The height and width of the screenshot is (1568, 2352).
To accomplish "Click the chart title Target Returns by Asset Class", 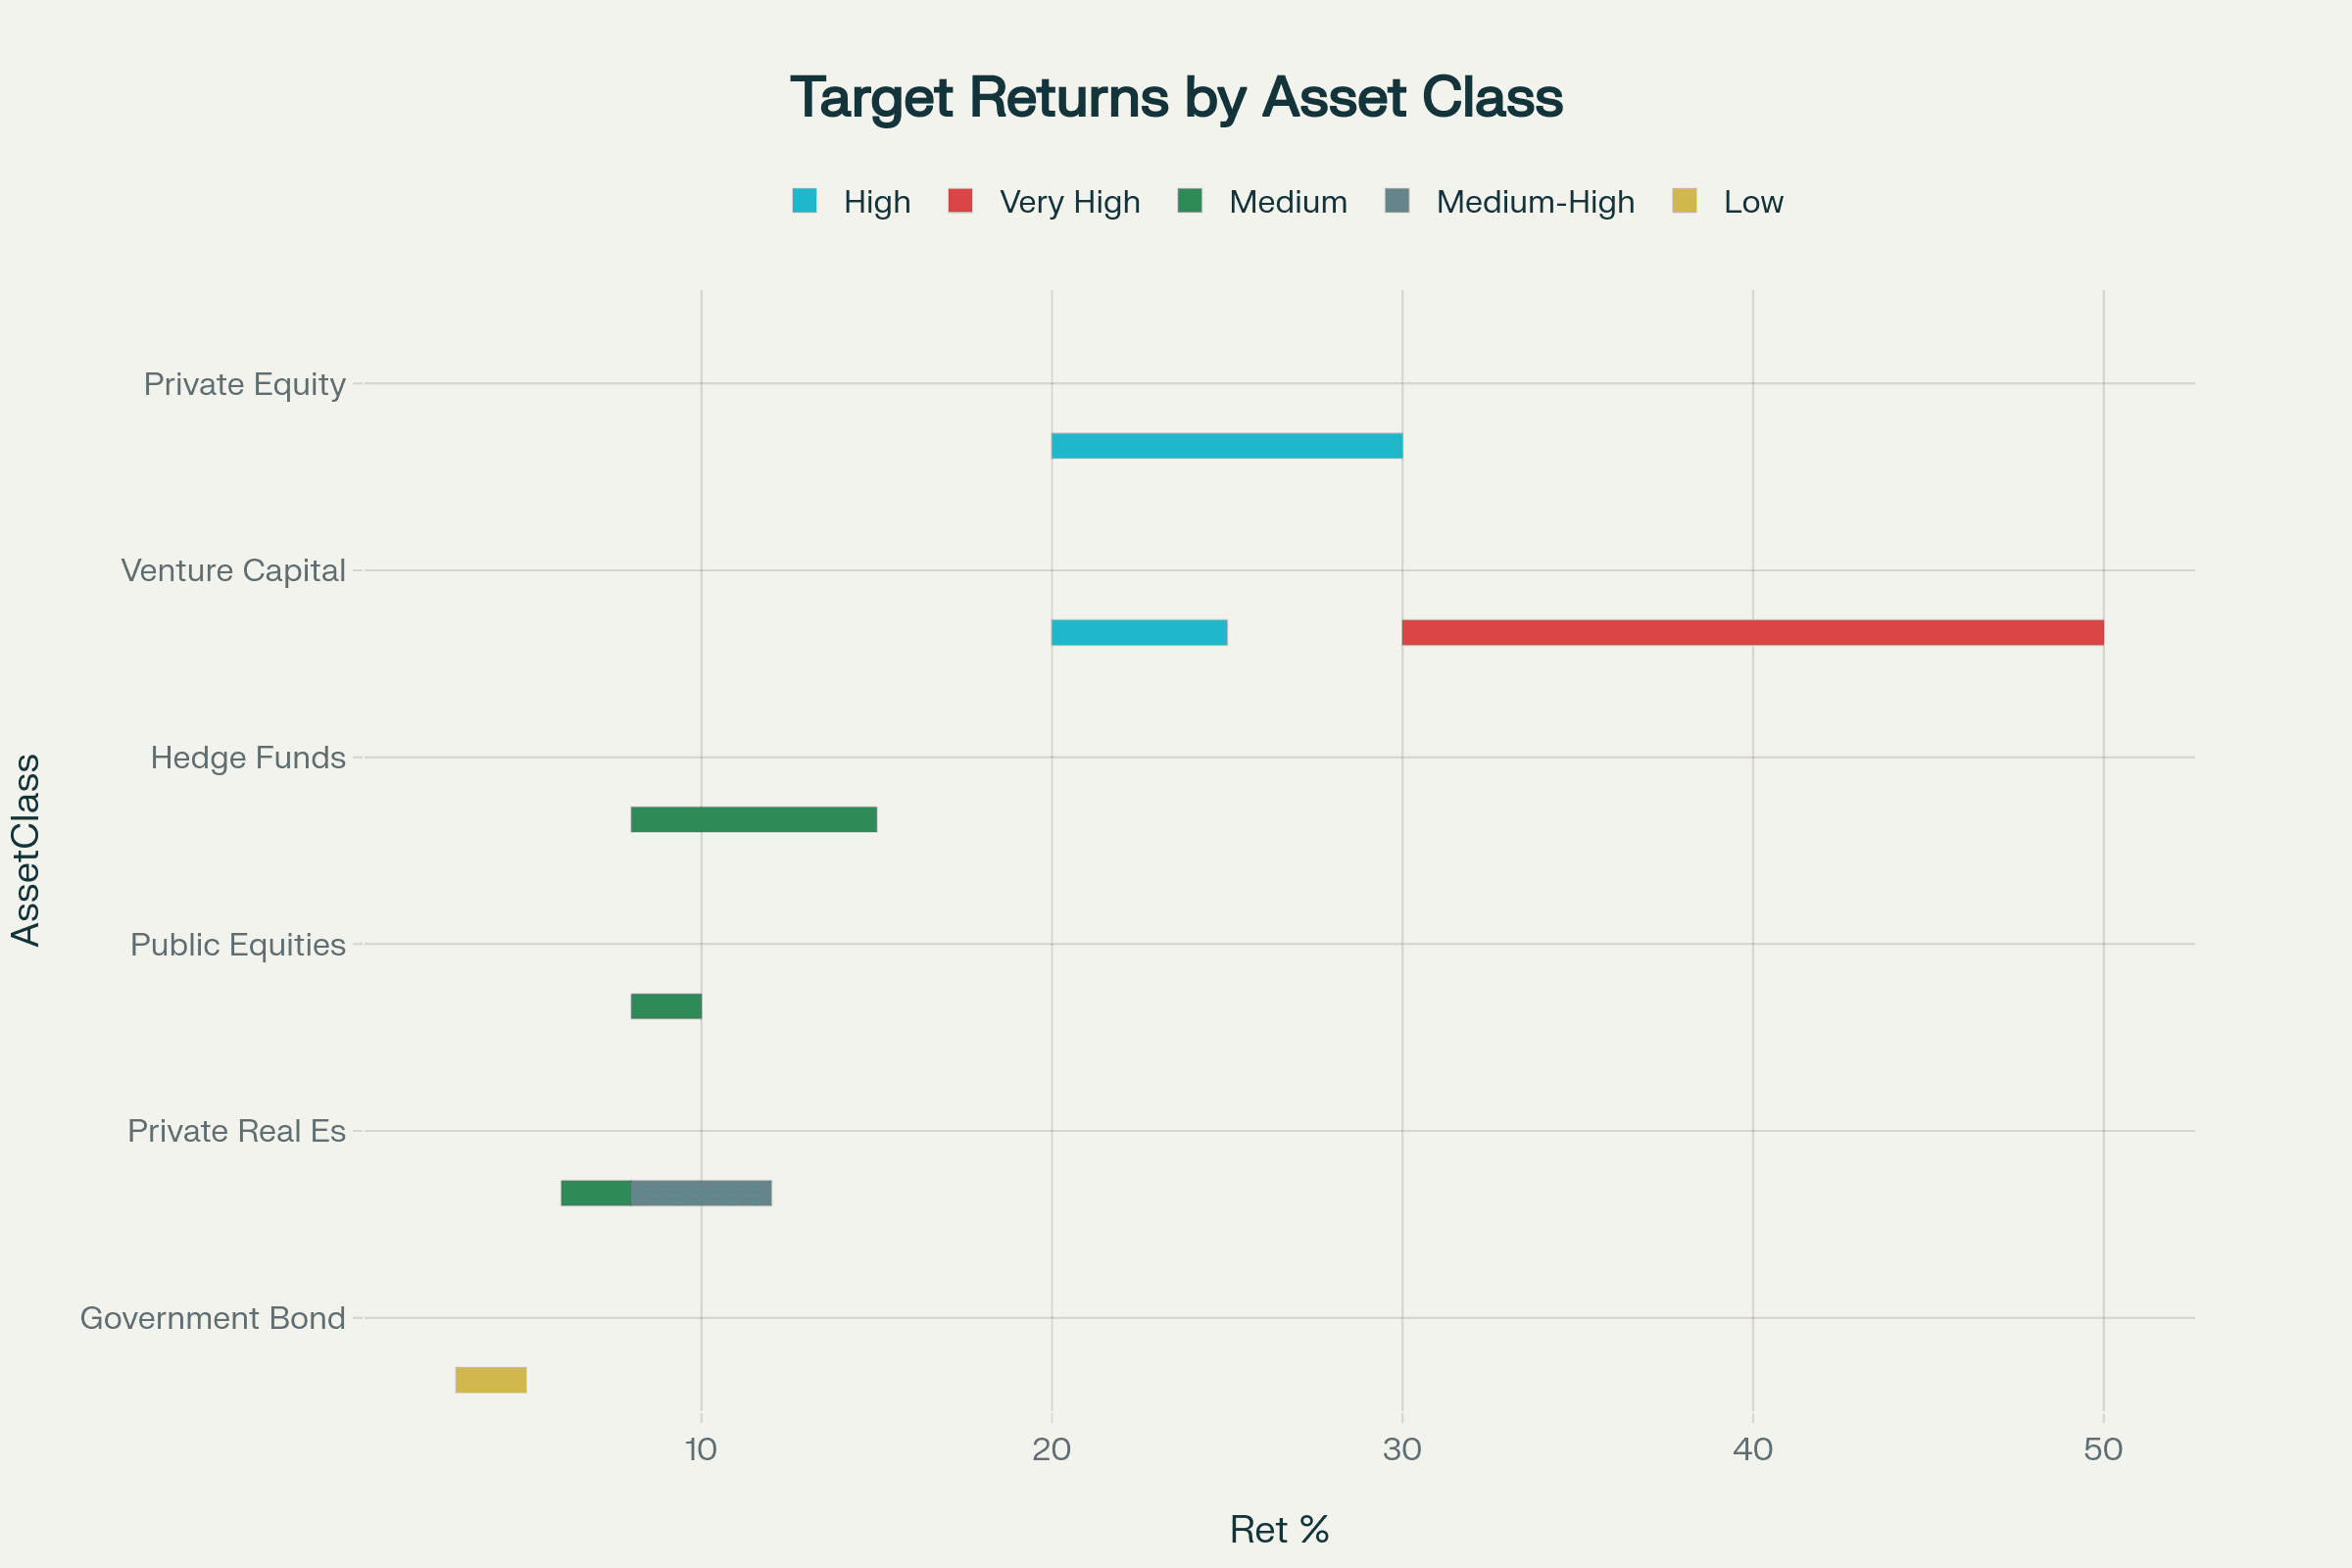I will pos(1176,98).
